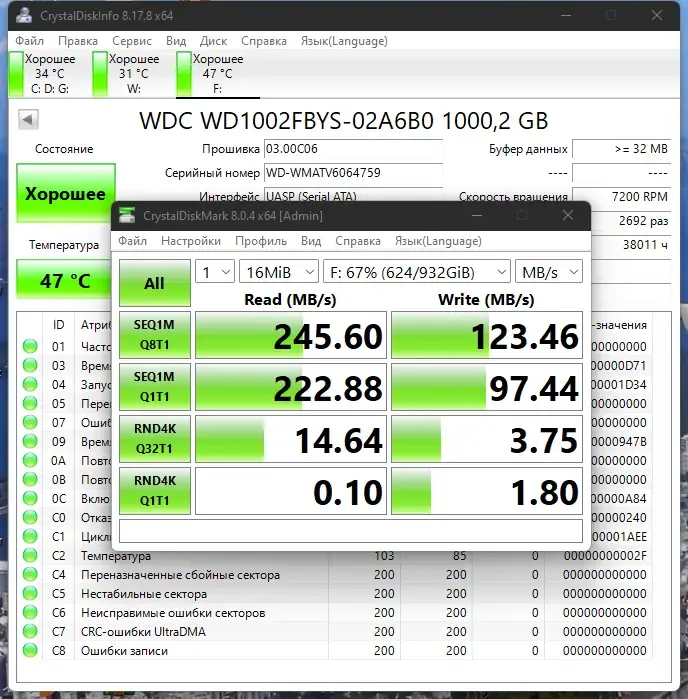Run the RND4K Q32T1 test
Screen dimensions: 688x699
pos(155,439)
